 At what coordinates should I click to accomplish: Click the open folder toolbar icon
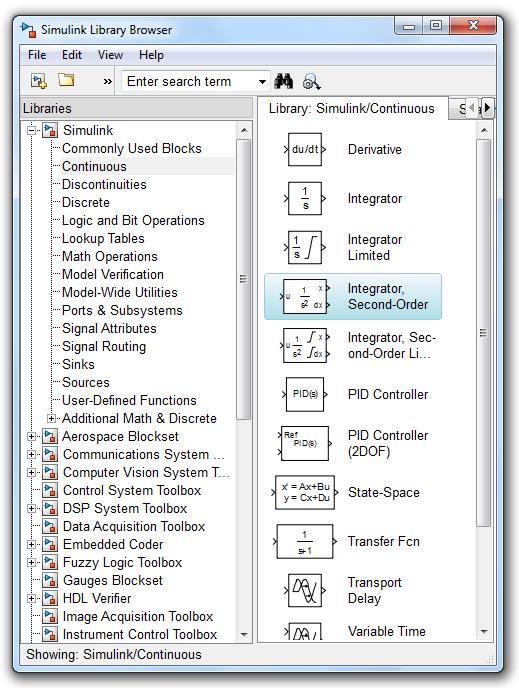66,80
